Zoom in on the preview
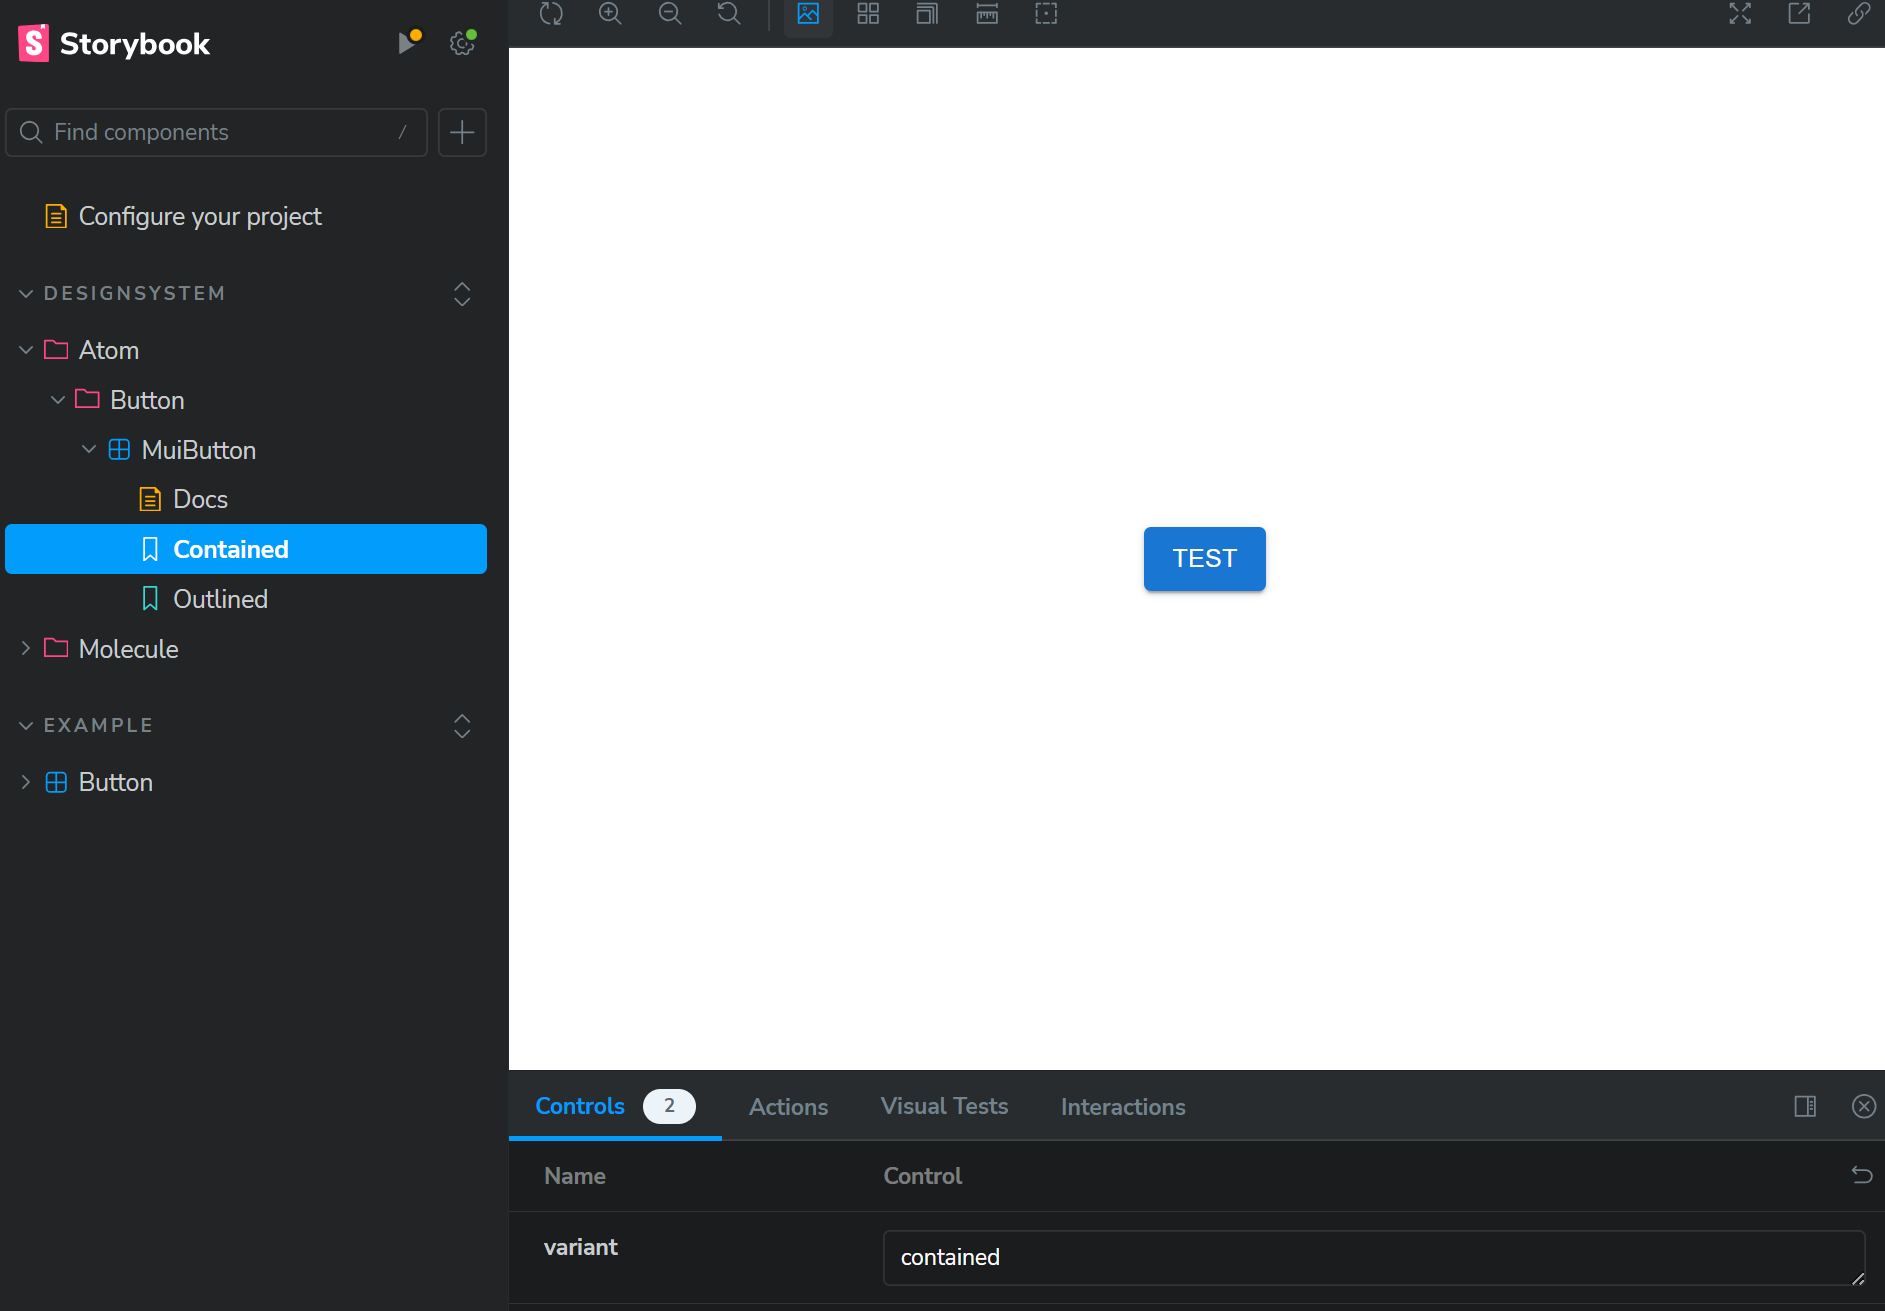This screenshot has width=1885, height=1311. tap(610, 14)
